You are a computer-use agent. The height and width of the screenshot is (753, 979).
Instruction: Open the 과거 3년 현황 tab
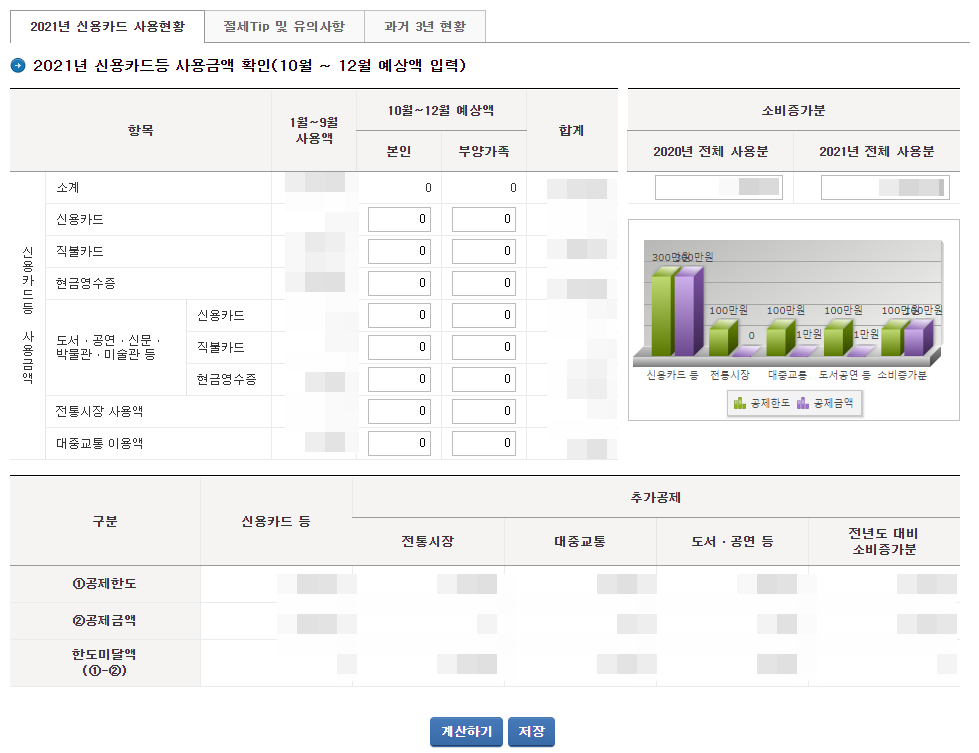click(425, 27)
